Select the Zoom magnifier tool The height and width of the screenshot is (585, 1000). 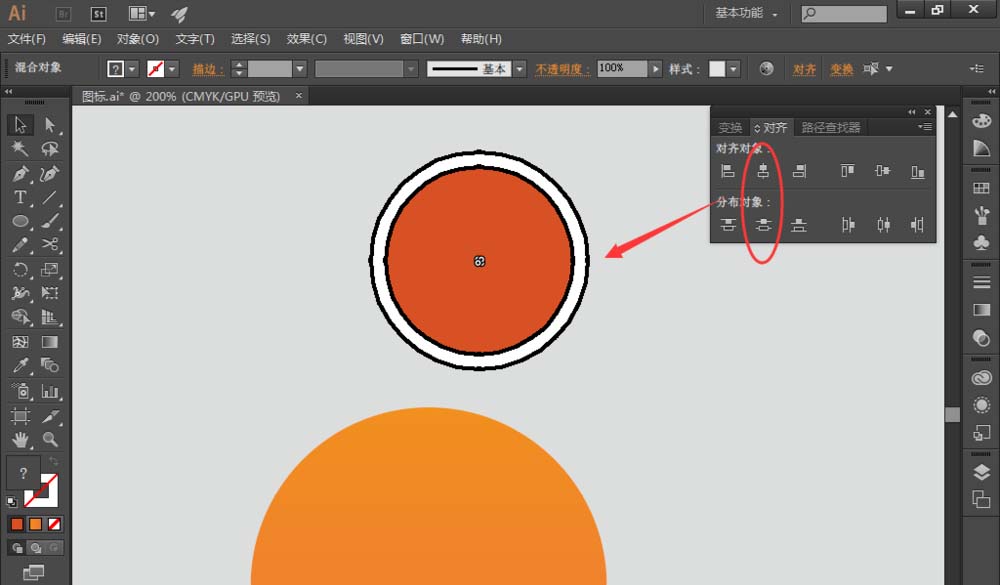pyautogui.click(x=50, y=440)
